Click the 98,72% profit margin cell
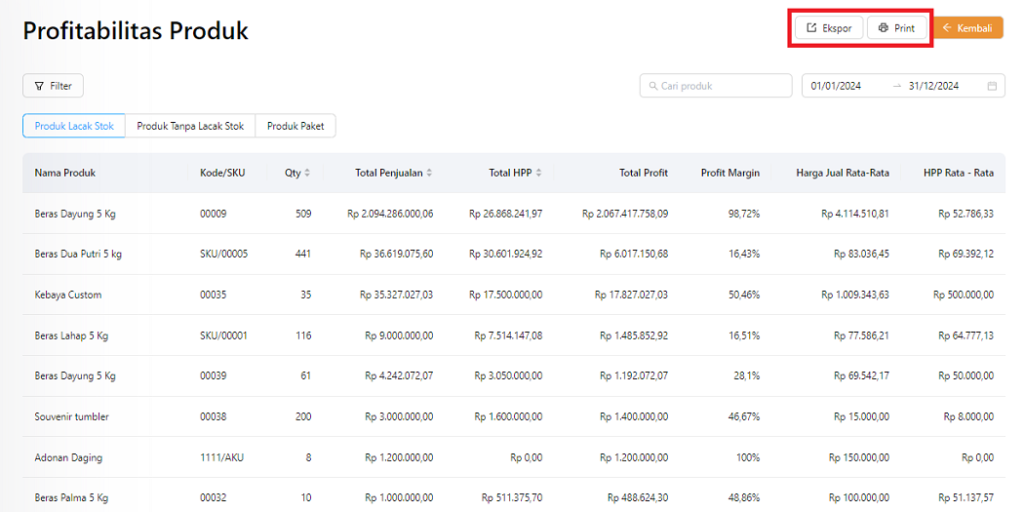The image size is (1024, 512). click(744, 214)
